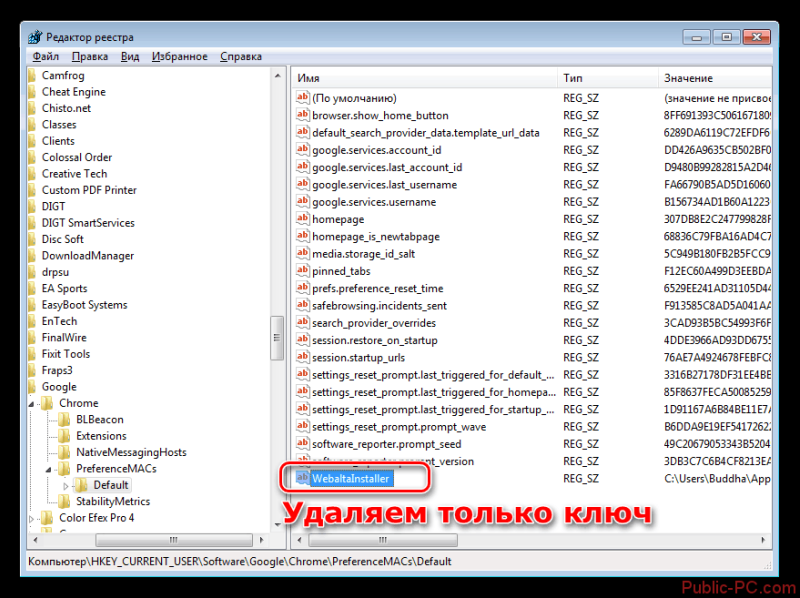Select the Custom PDF Printer key

(x=89, y=190)
